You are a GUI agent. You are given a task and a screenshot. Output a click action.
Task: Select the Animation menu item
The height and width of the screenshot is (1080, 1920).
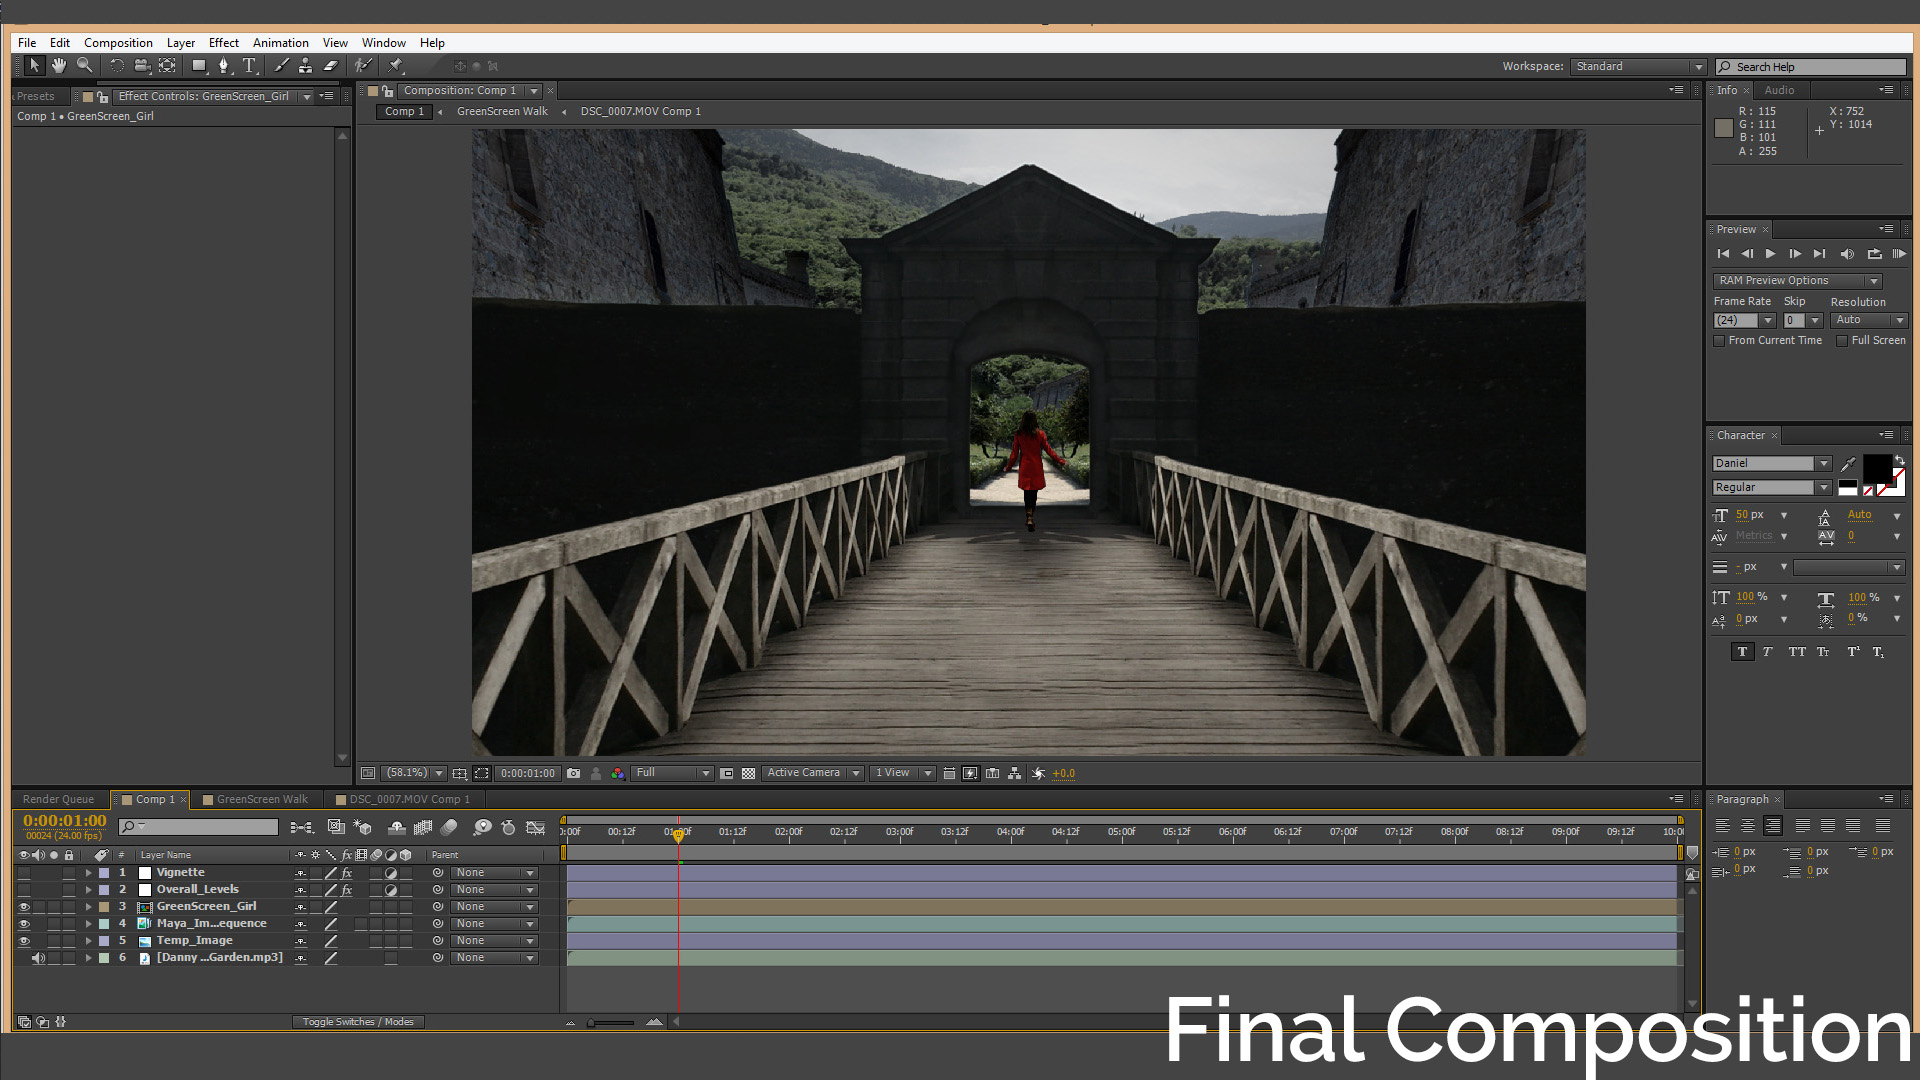pos(281,41)
